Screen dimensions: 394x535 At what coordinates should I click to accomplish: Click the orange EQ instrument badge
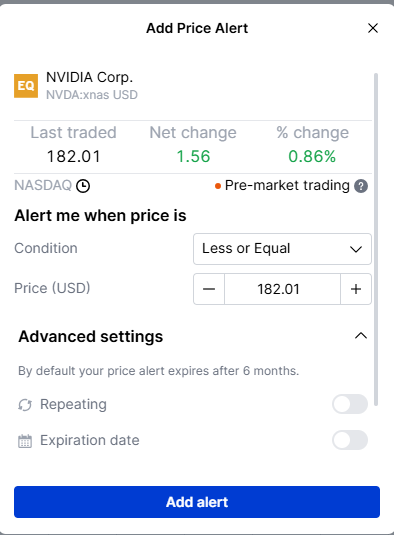tap(26, 86)
